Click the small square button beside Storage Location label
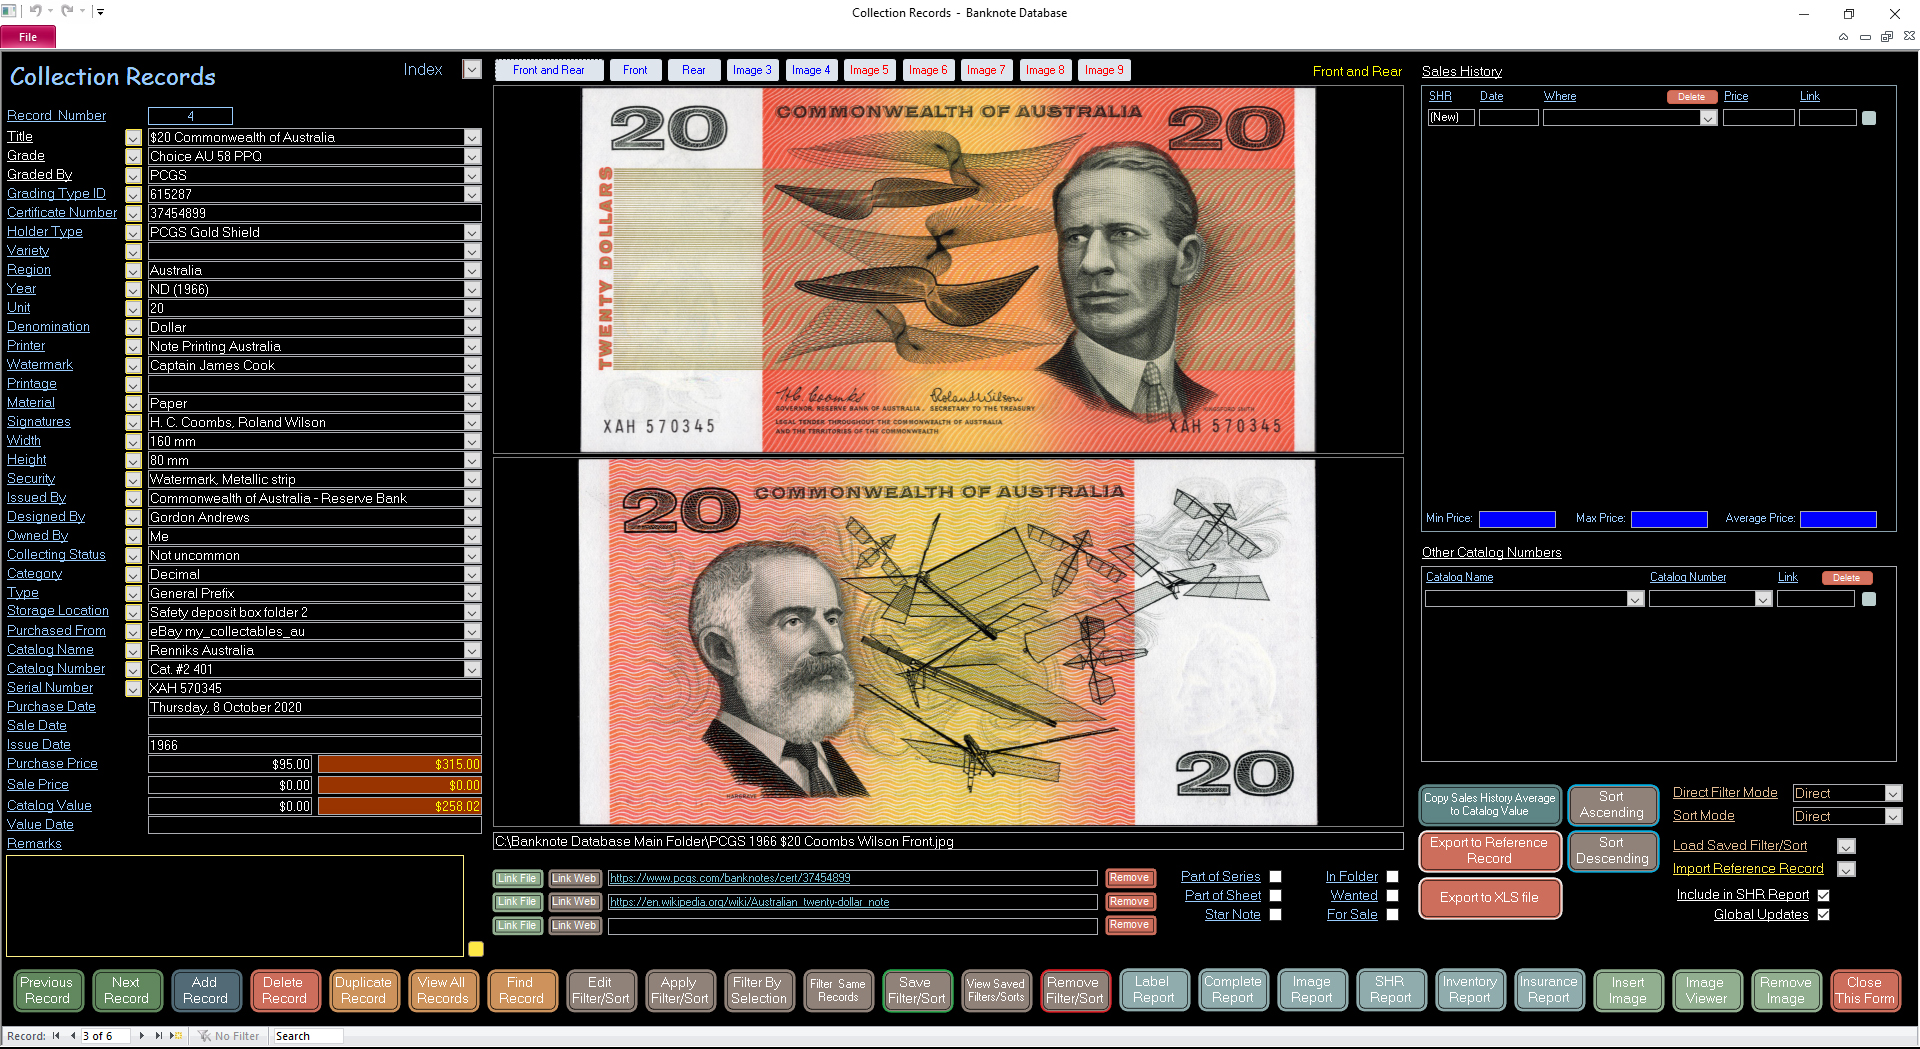 [x=133, y=612]
